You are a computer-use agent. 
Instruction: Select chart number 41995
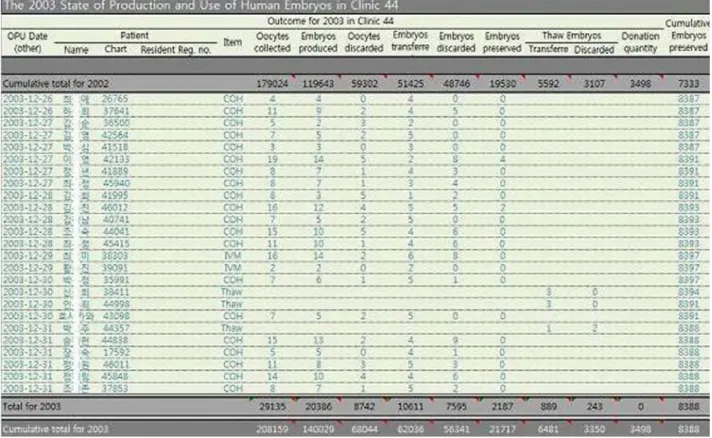[x=115, y=195]
